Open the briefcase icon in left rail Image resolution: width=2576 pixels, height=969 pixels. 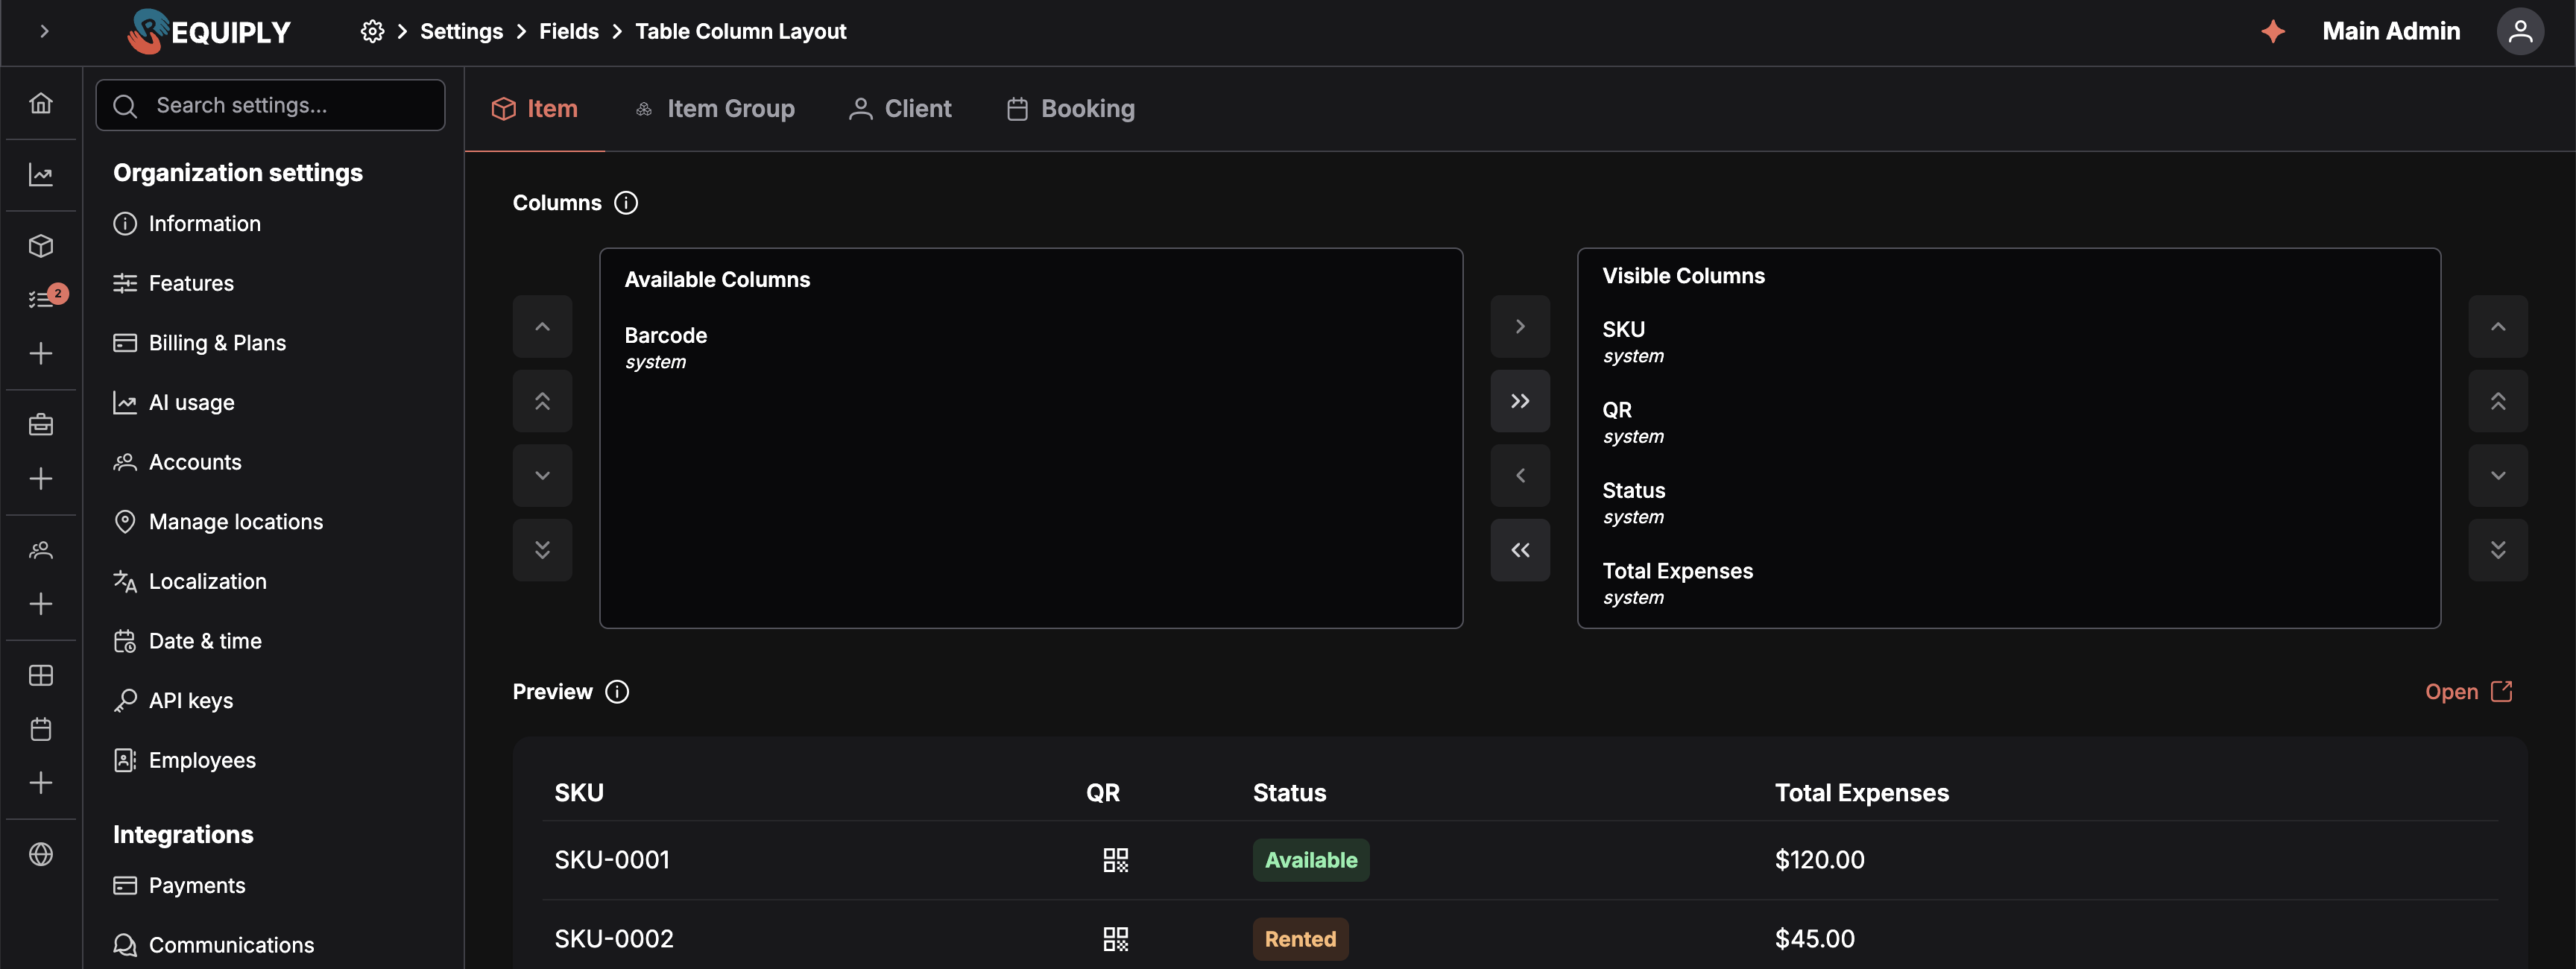[41, 425]
